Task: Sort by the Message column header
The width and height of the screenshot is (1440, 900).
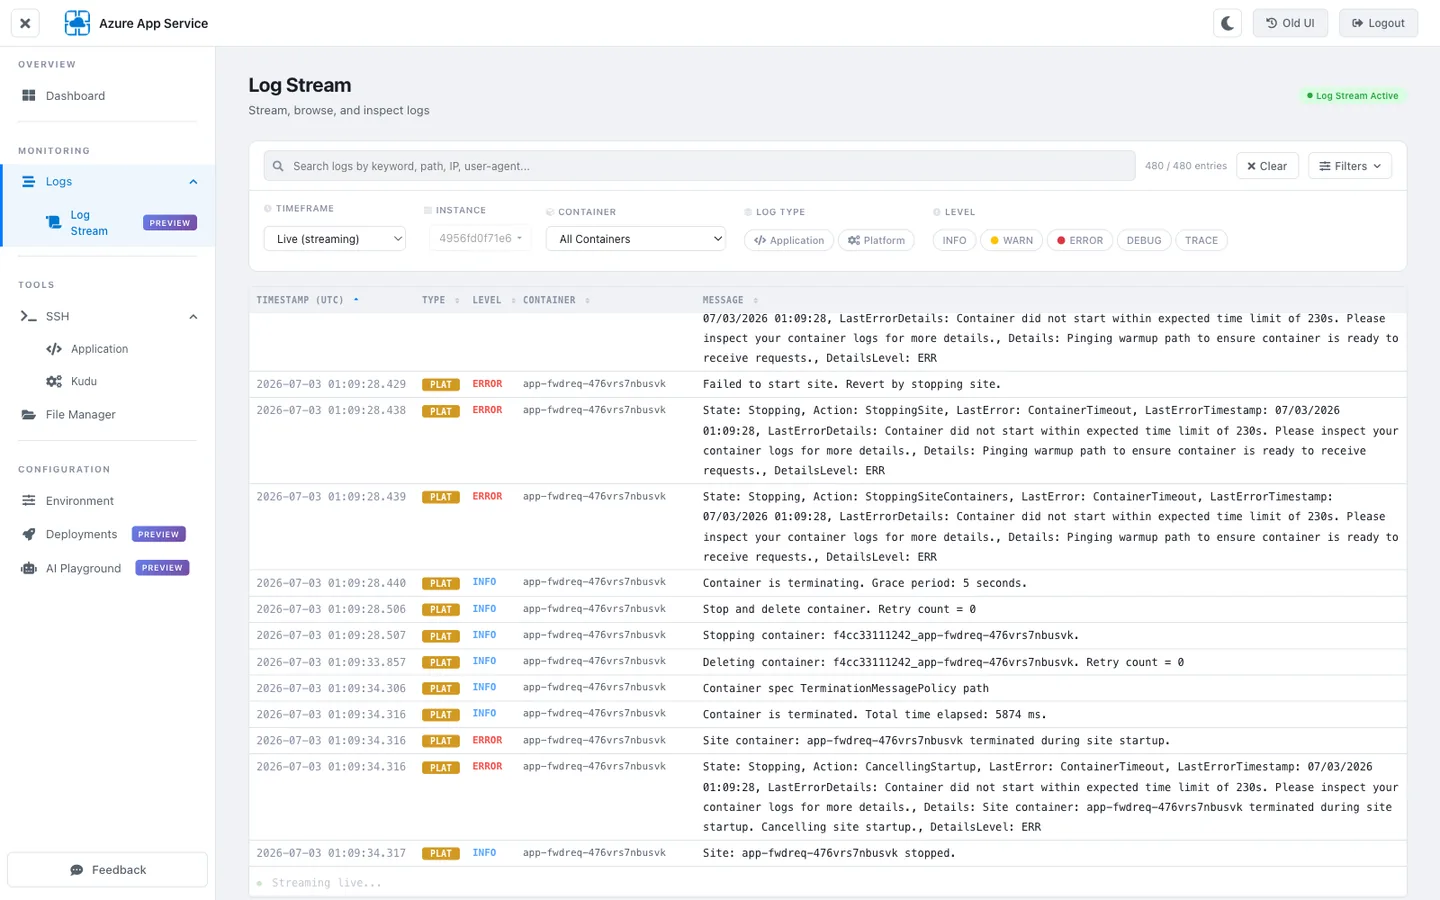Action: pyautogui.click(x=730, y=300)
